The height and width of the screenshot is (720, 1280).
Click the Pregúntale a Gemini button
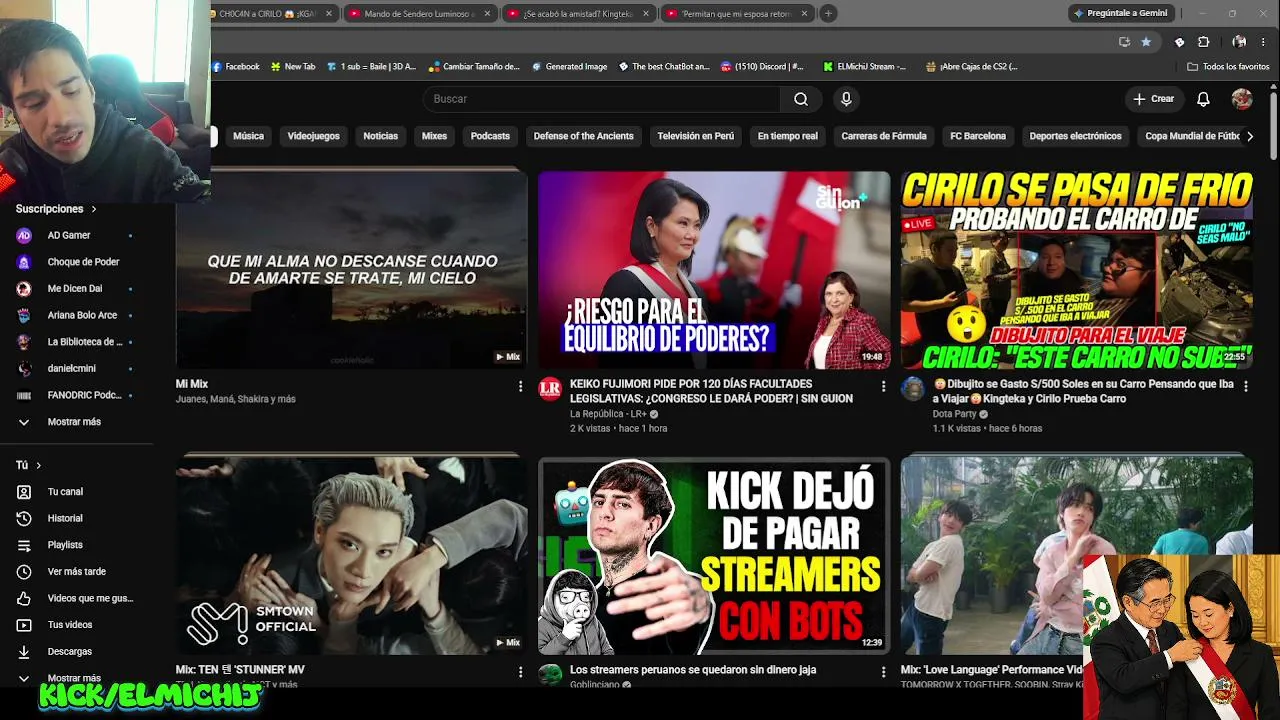tap(1120, 13)
